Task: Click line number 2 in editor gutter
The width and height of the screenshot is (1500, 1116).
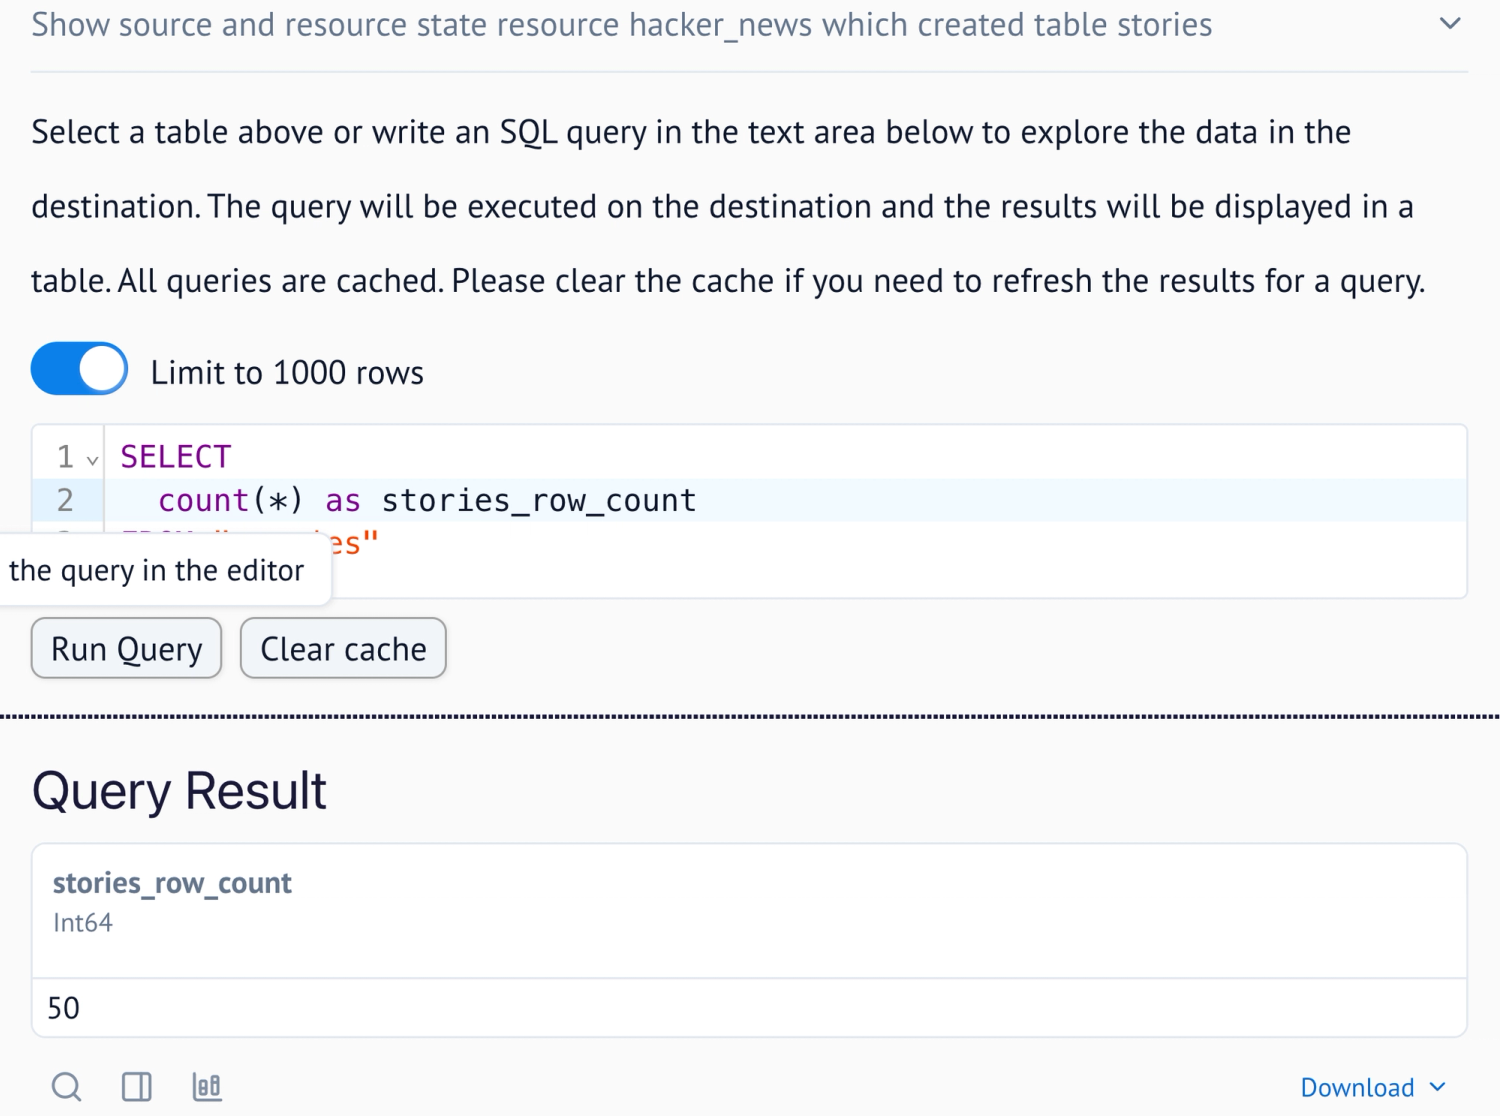Action: [65, 500]
